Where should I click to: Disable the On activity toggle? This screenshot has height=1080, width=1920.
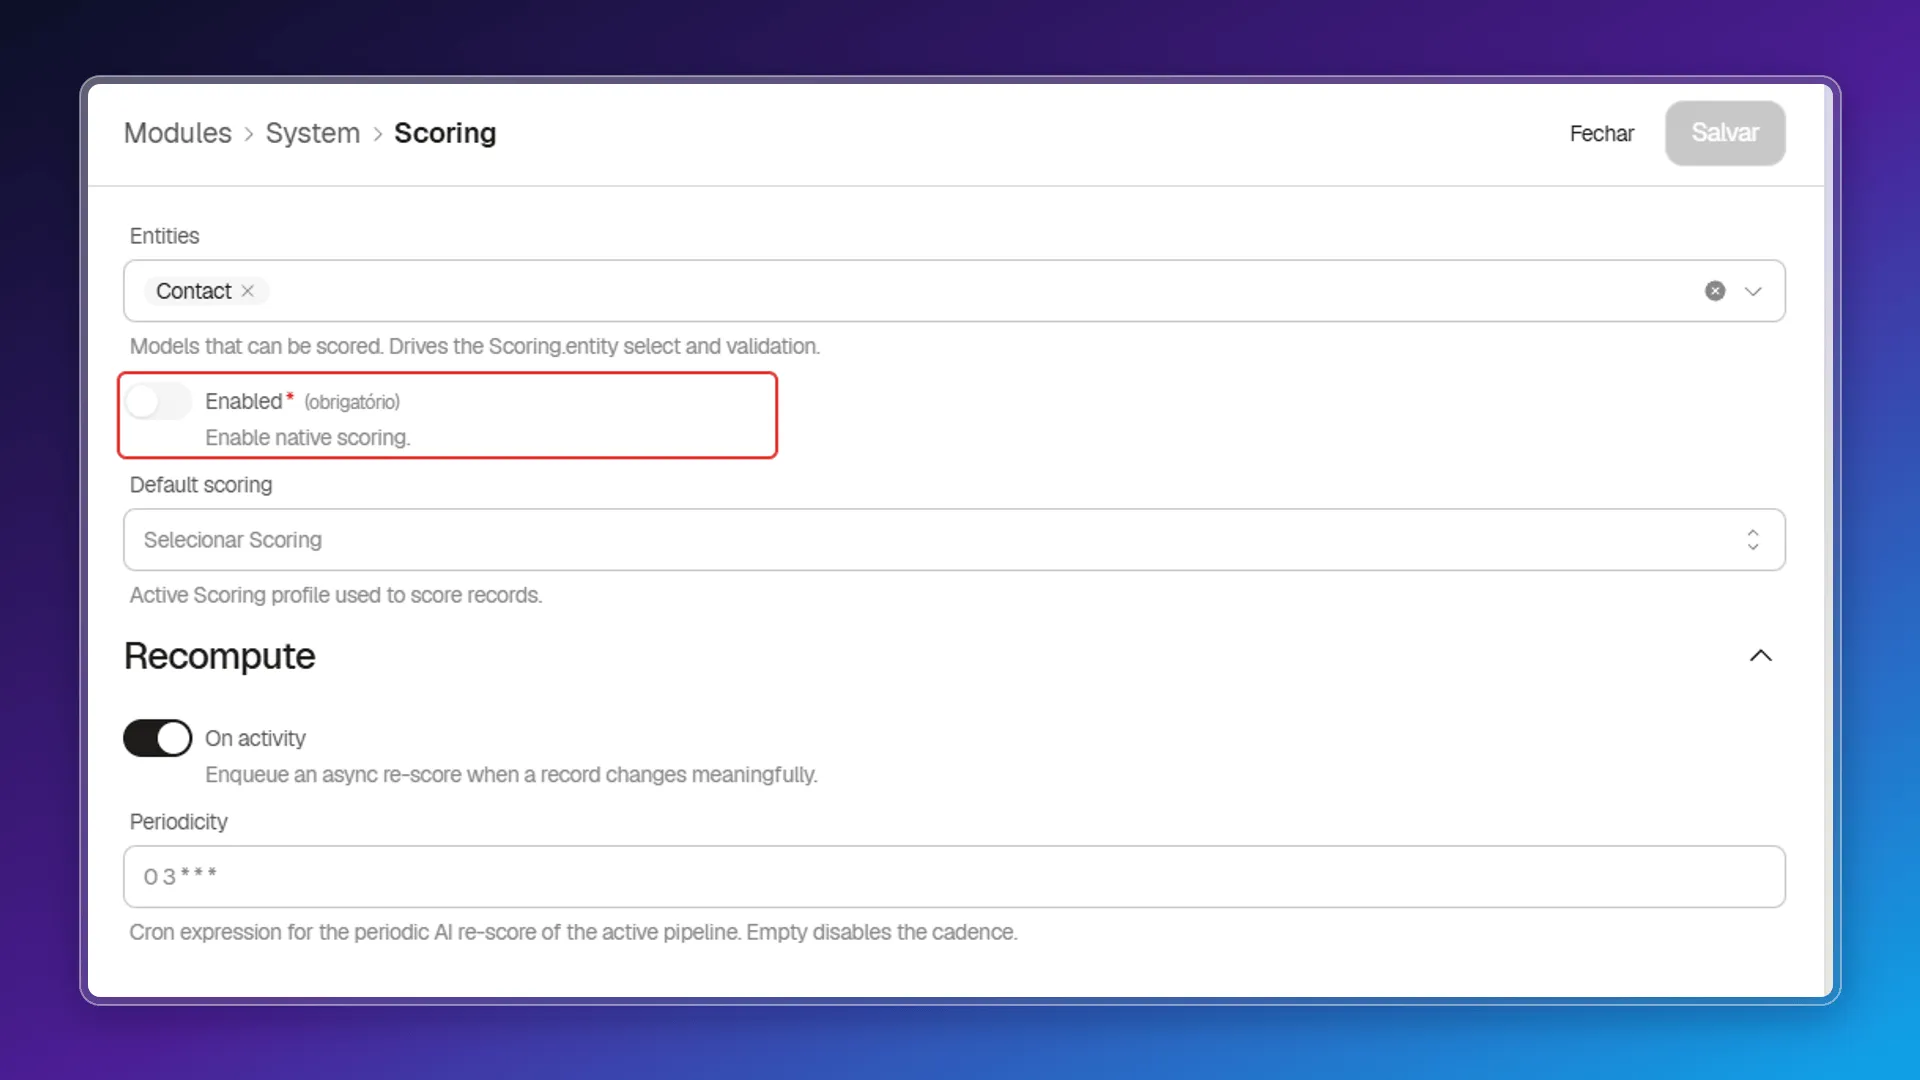[x=158, y=738]
